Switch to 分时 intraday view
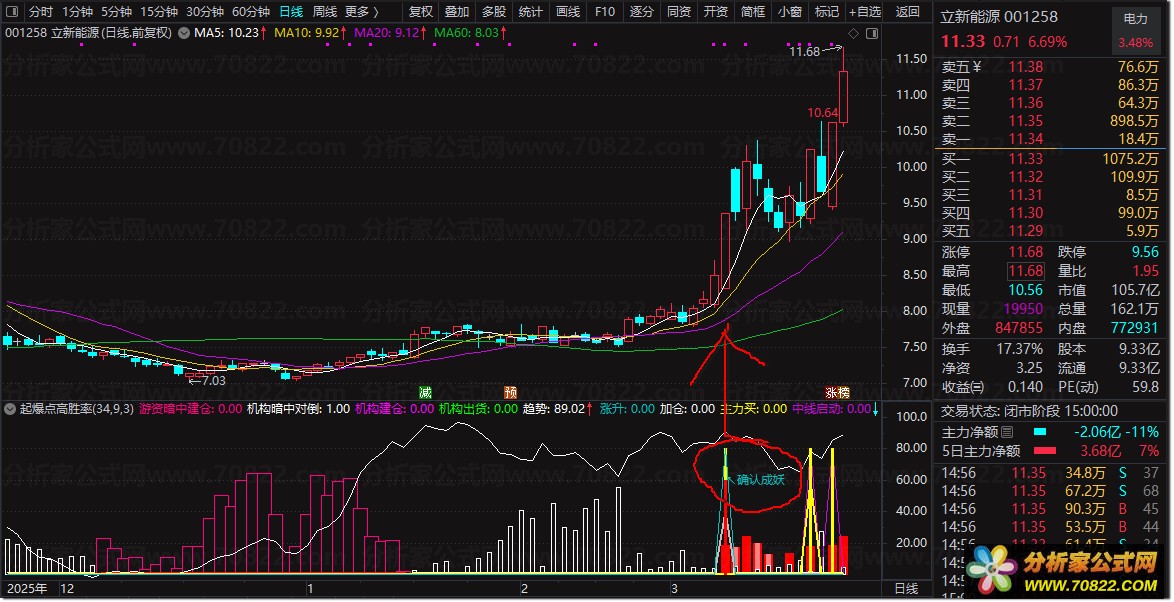 point(40,11)
